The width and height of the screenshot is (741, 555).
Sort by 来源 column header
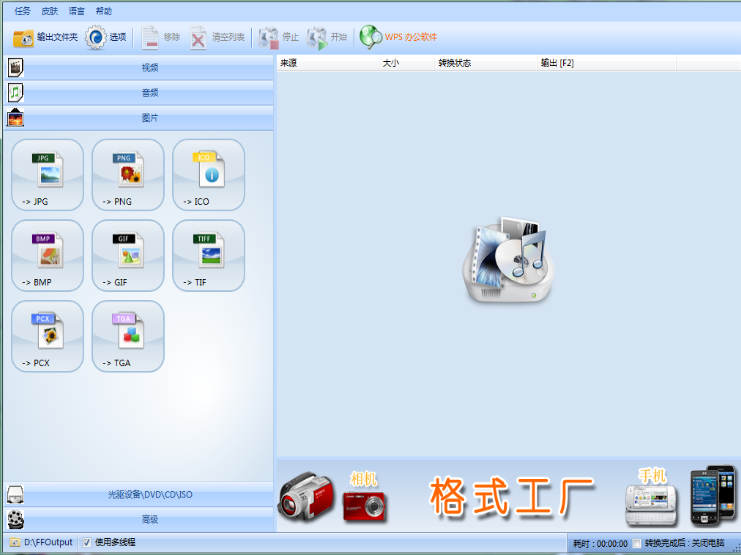point(327,63)
